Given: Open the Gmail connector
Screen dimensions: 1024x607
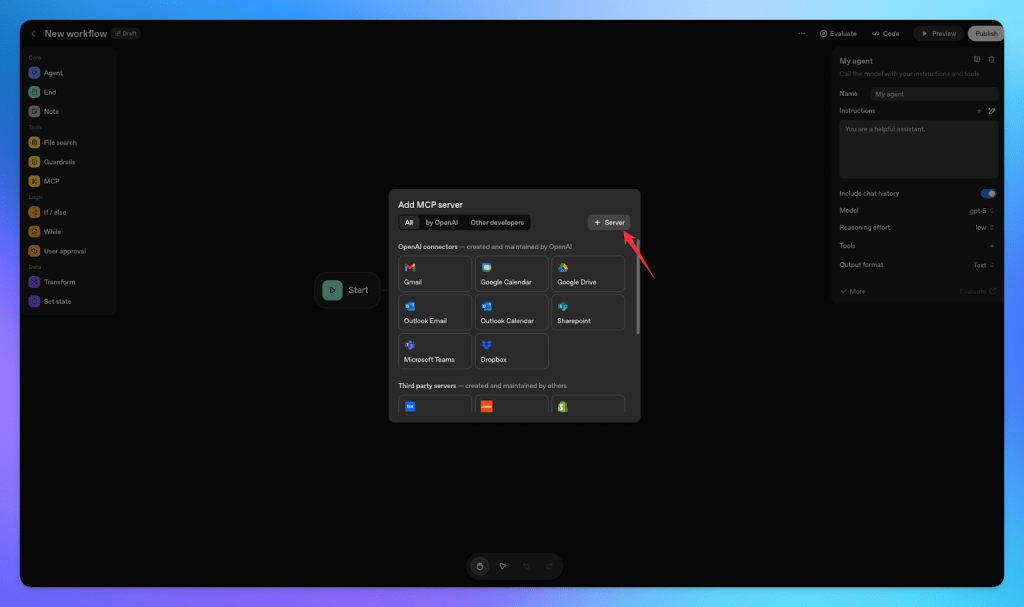Looking at the screenshot, I should click(434, 272).
